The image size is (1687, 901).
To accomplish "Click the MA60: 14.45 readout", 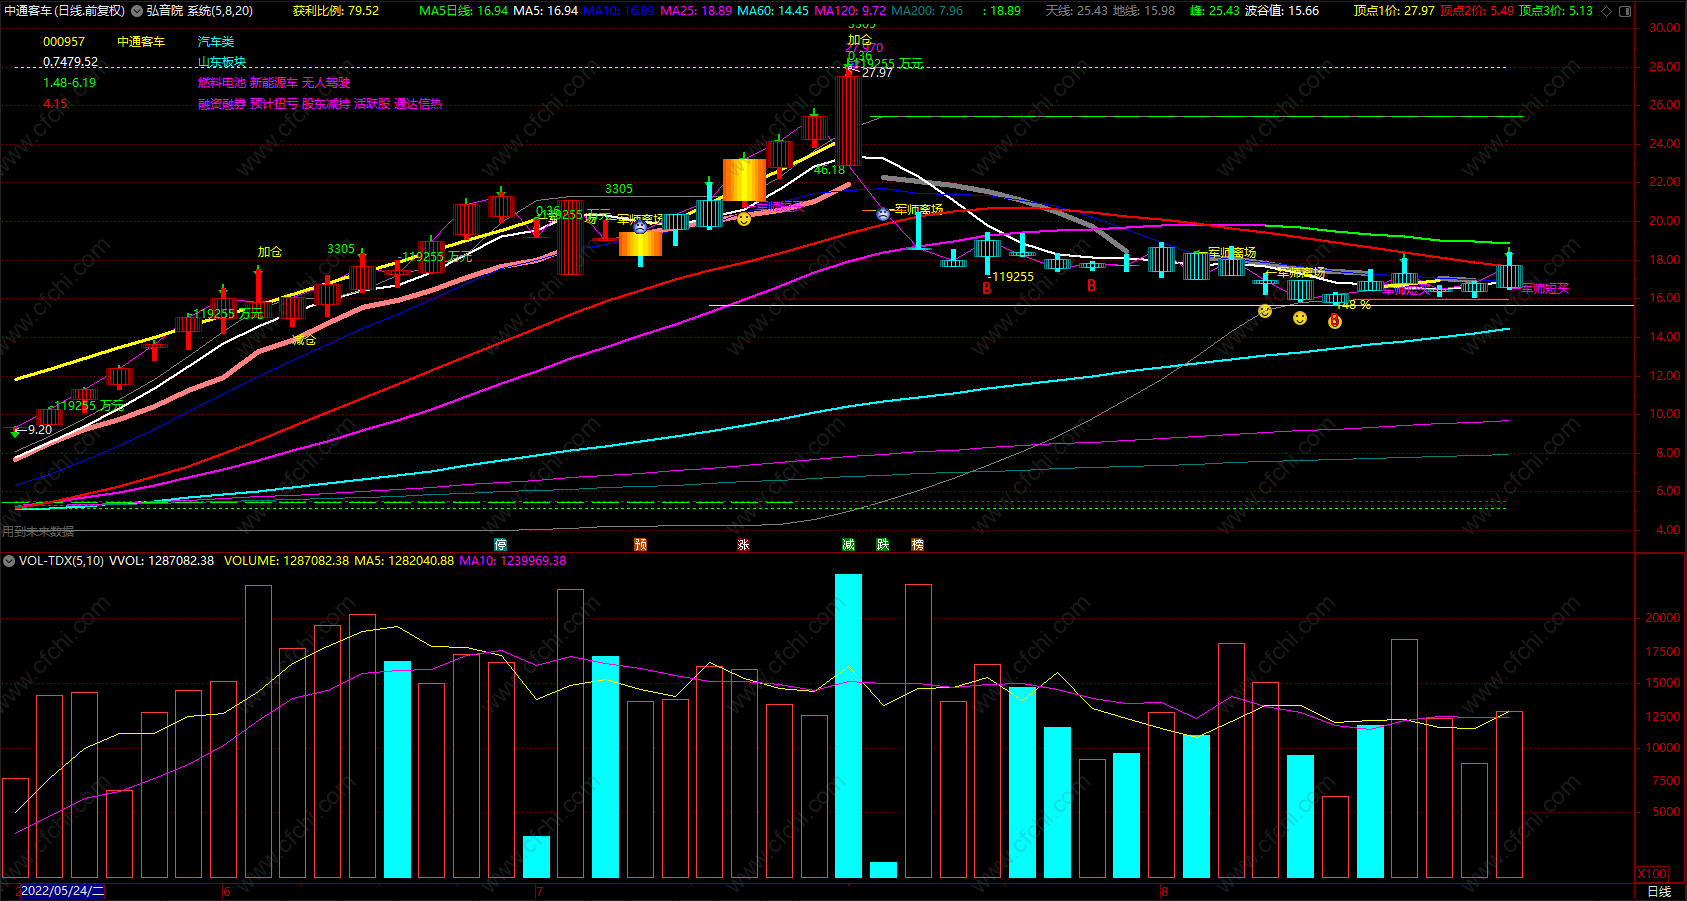I will [773, 11].
